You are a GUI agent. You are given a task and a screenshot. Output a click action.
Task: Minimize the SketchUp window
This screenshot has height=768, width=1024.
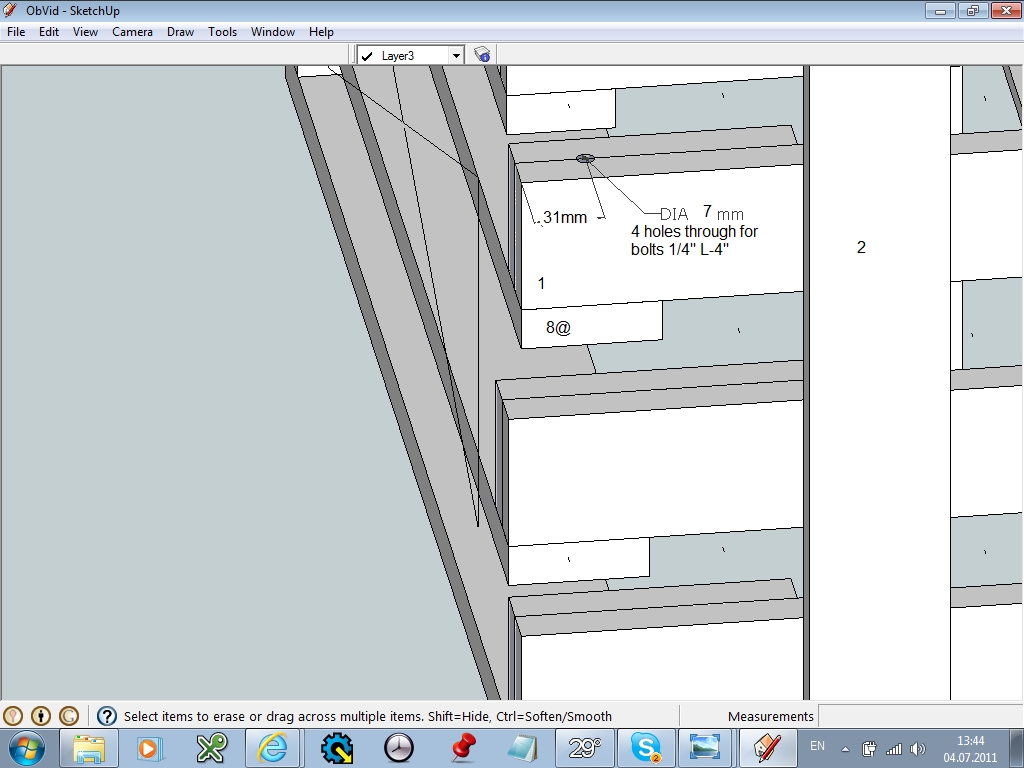point(940,11)
